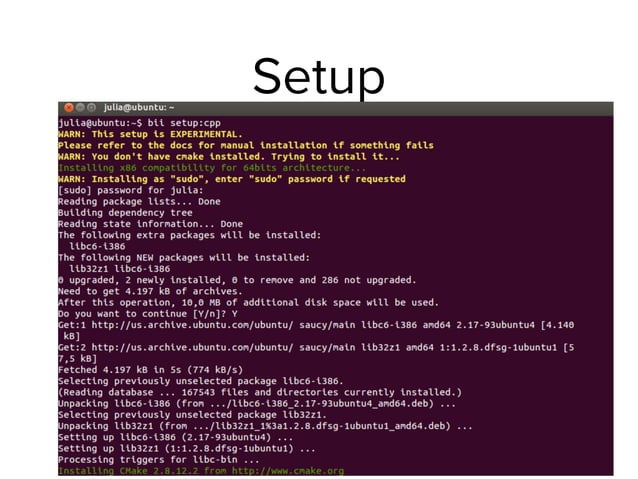
Task: Click the 'Building dependency tree' line
Action: [x=125, y=213]
